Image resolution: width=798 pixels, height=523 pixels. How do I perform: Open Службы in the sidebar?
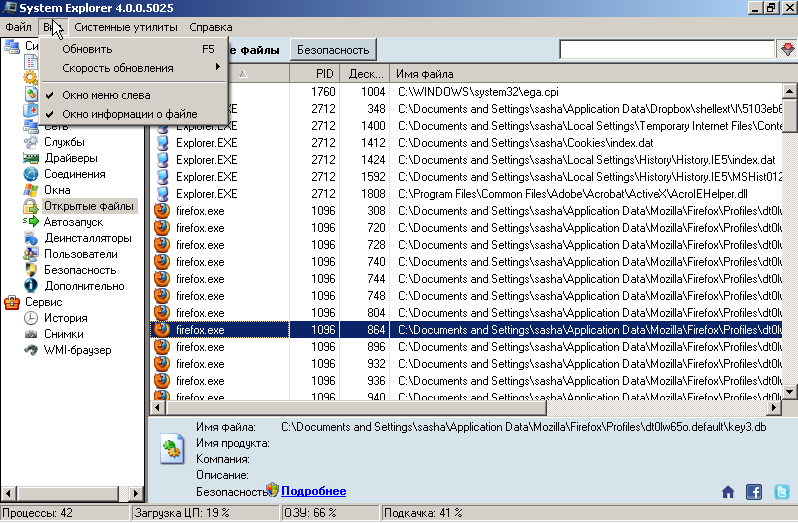[64, 142]
